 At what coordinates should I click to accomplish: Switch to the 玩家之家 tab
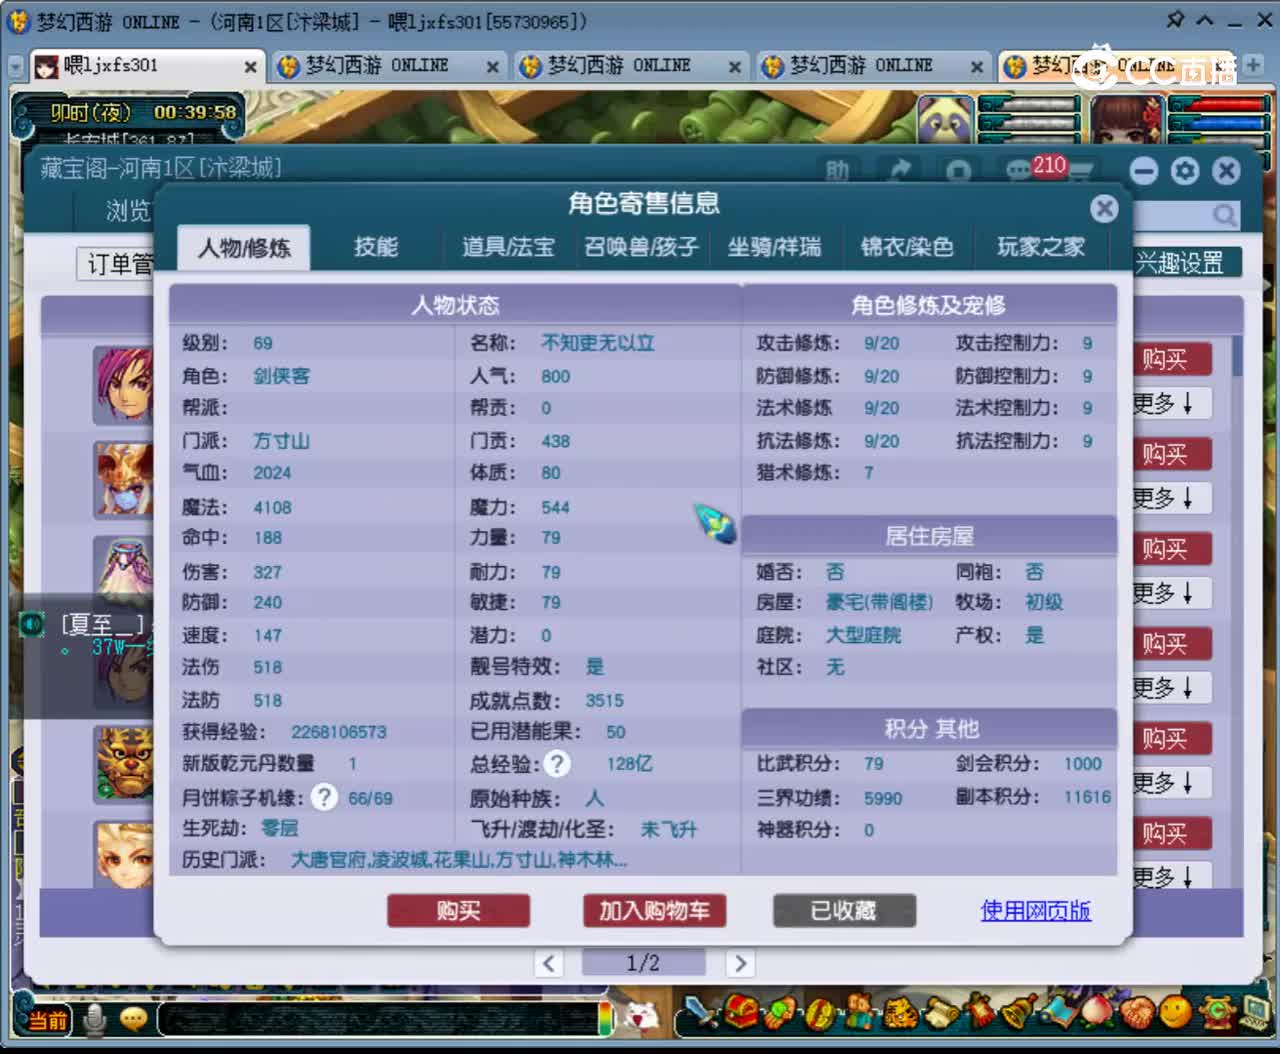pyautogui.click(x=1041, y=247)
